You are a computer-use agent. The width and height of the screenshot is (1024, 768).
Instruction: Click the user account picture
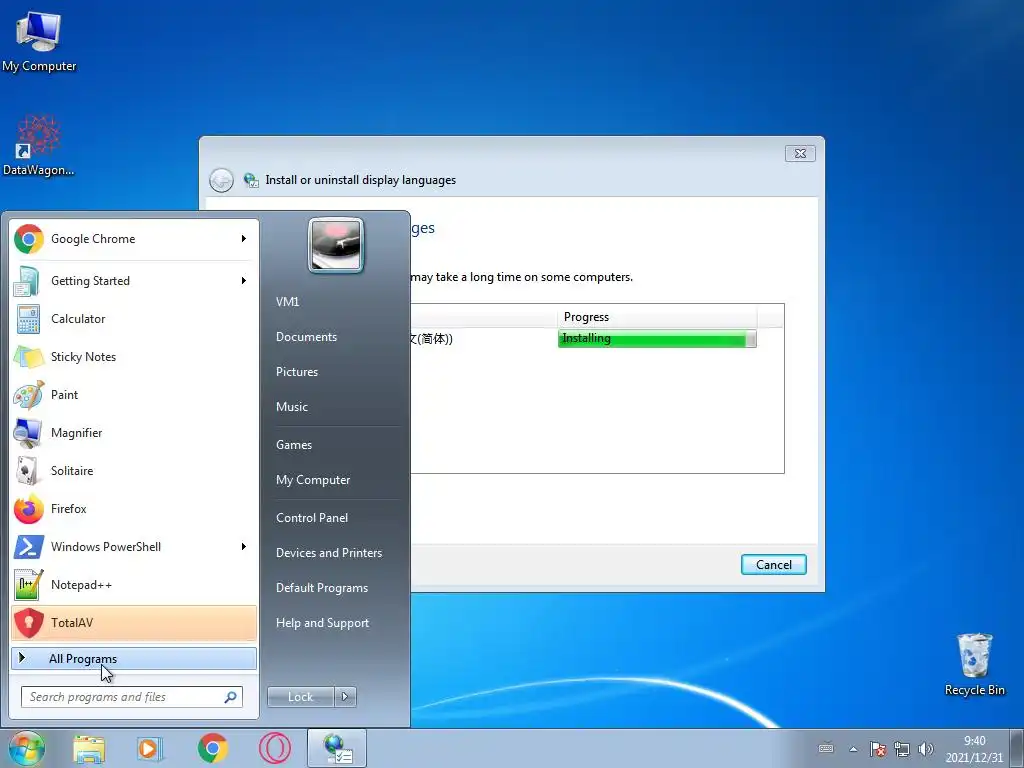point(336,246)
